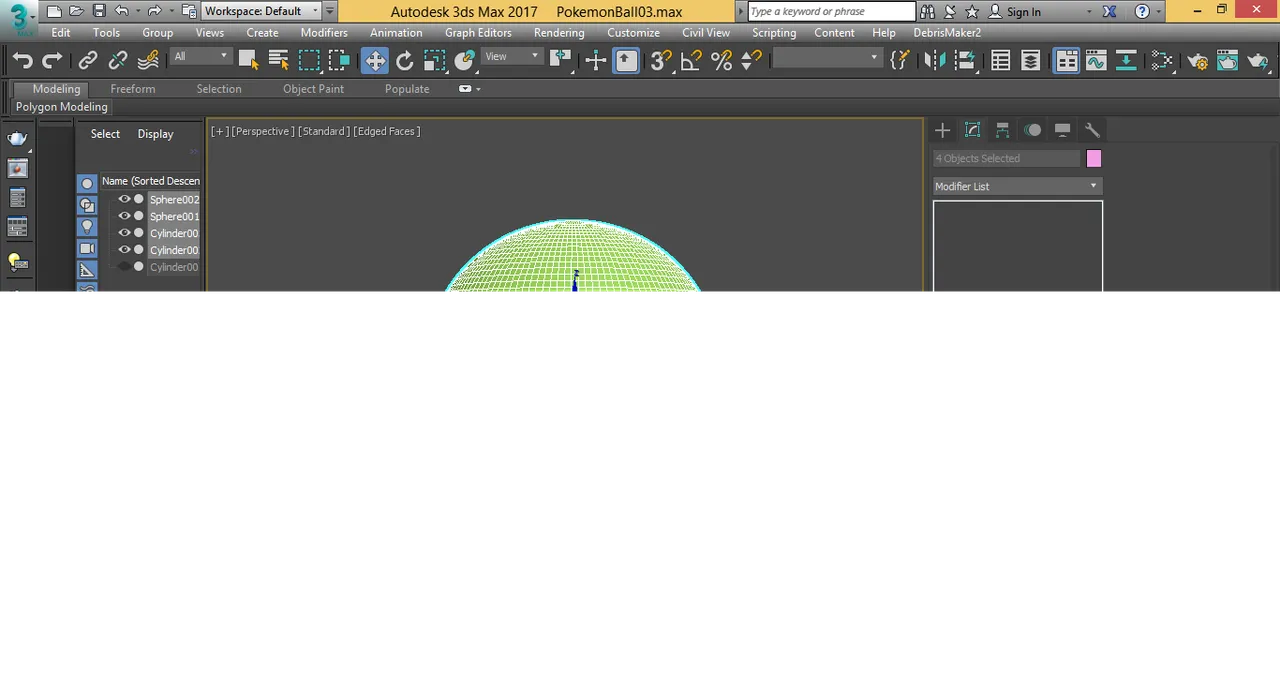
Task: Toggle Percent Snap button
Action: 721,61
